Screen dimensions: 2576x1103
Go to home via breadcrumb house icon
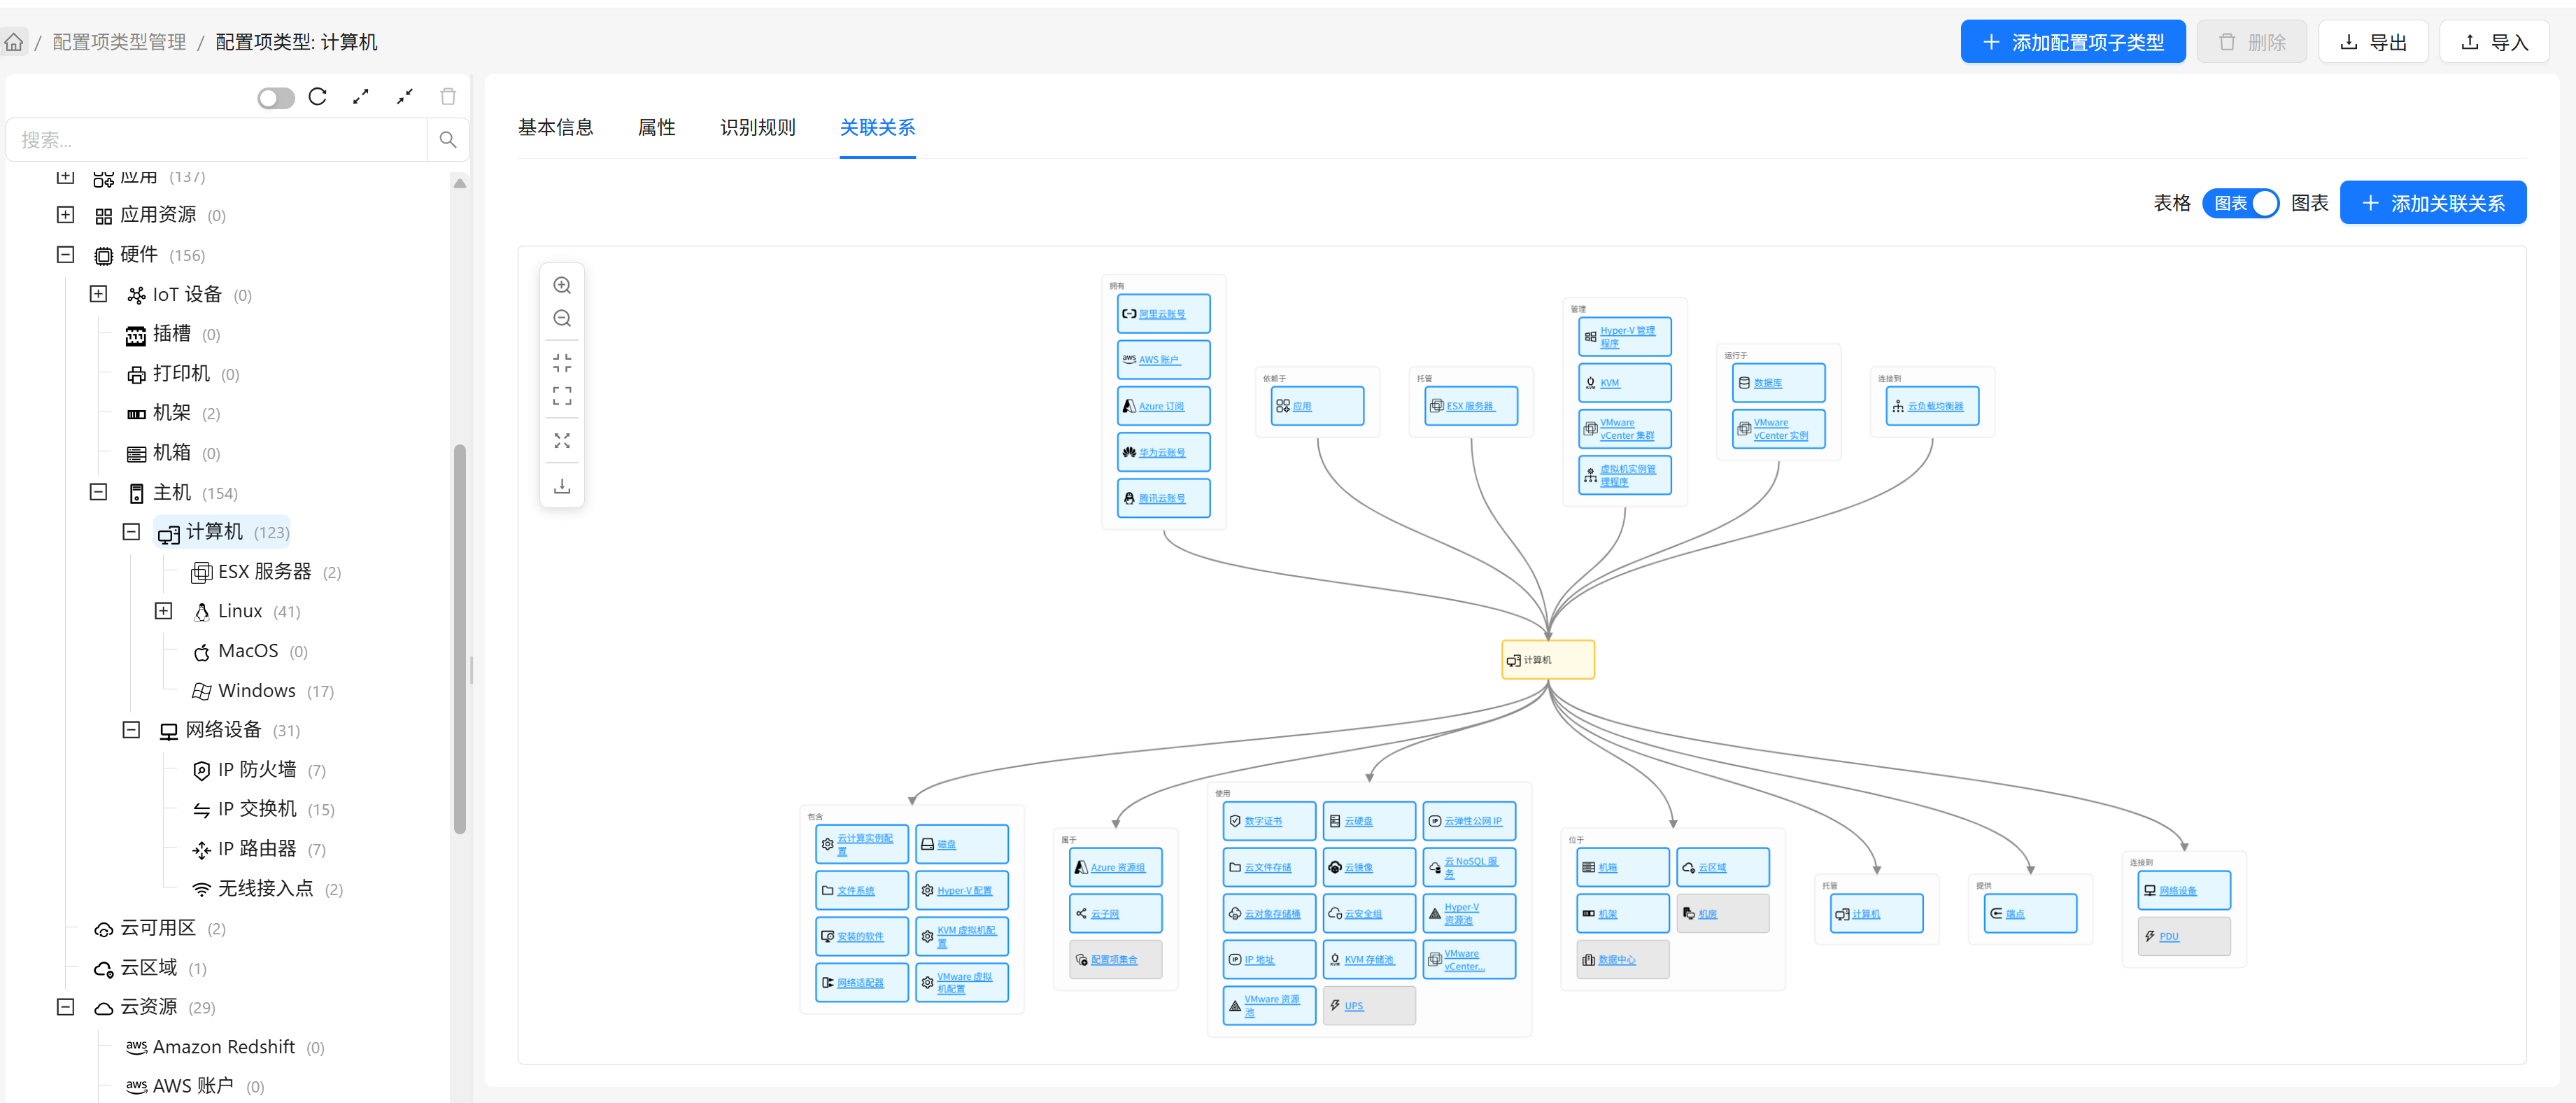(x=14, y=42)
